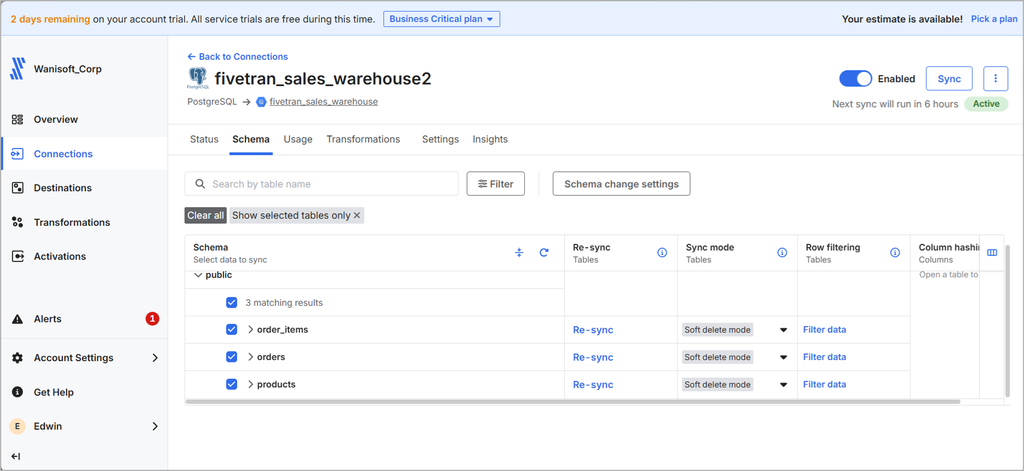The height and width of the screenshot is (471, 1024).
Task: Toggle the Enabled connection switch
Action: tap(856, 78)
